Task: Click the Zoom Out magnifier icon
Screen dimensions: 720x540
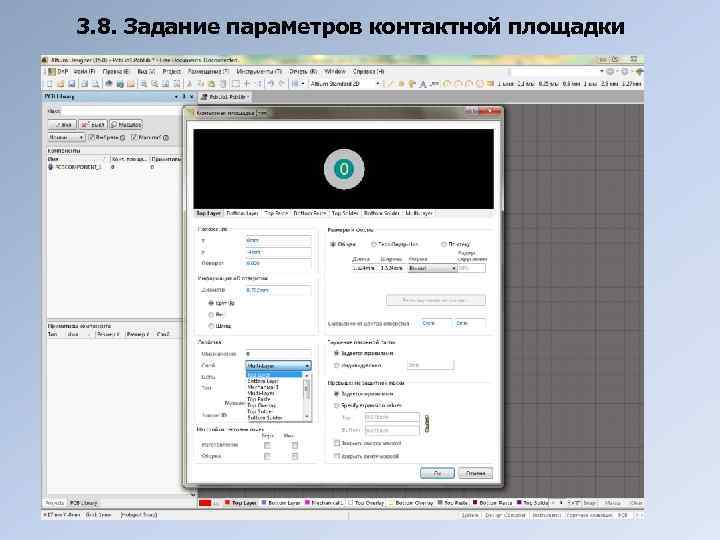Action: coord(155,84)
